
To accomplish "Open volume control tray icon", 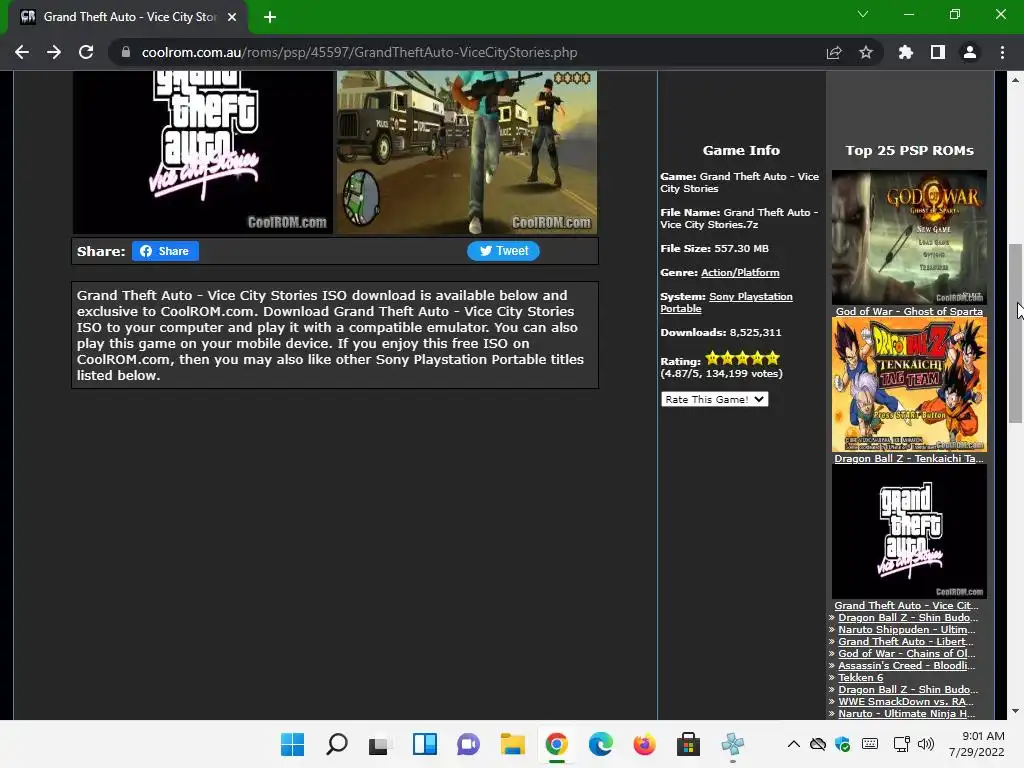I will coord(925,744).
